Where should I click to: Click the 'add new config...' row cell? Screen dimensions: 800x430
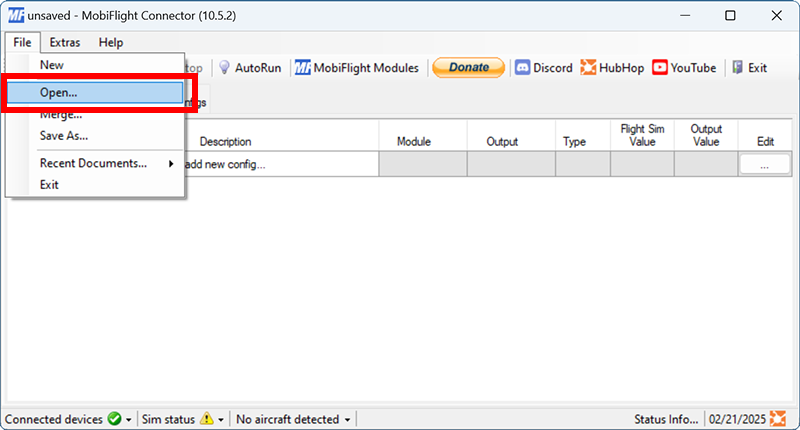coord(281,164)
